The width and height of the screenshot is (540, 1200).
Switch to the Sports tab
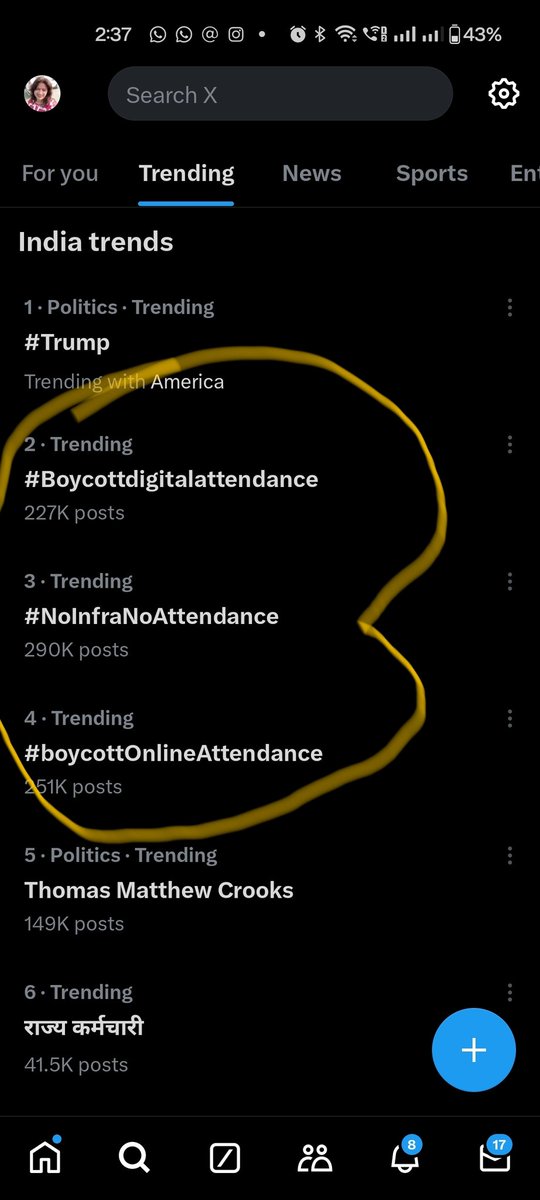(432, 174)
